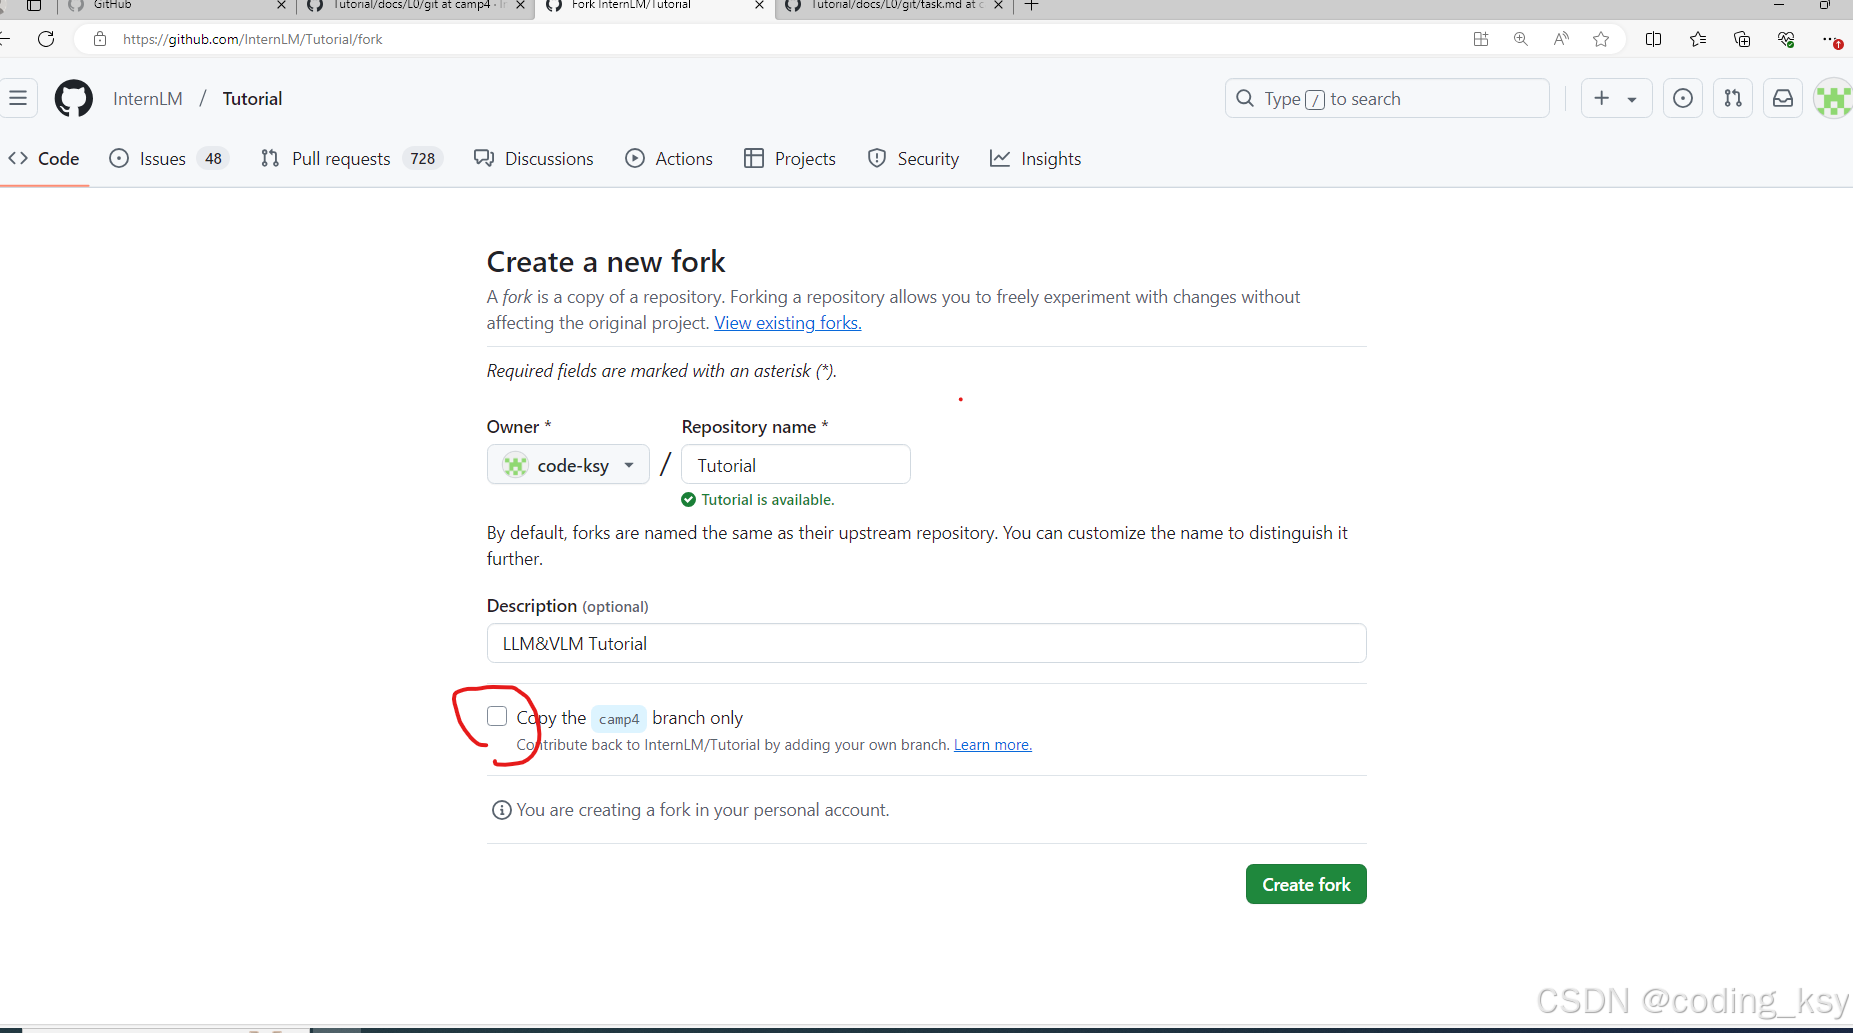Click the InternLM owner breadcrumb link

pyautogui.click(x=148, y=98)
